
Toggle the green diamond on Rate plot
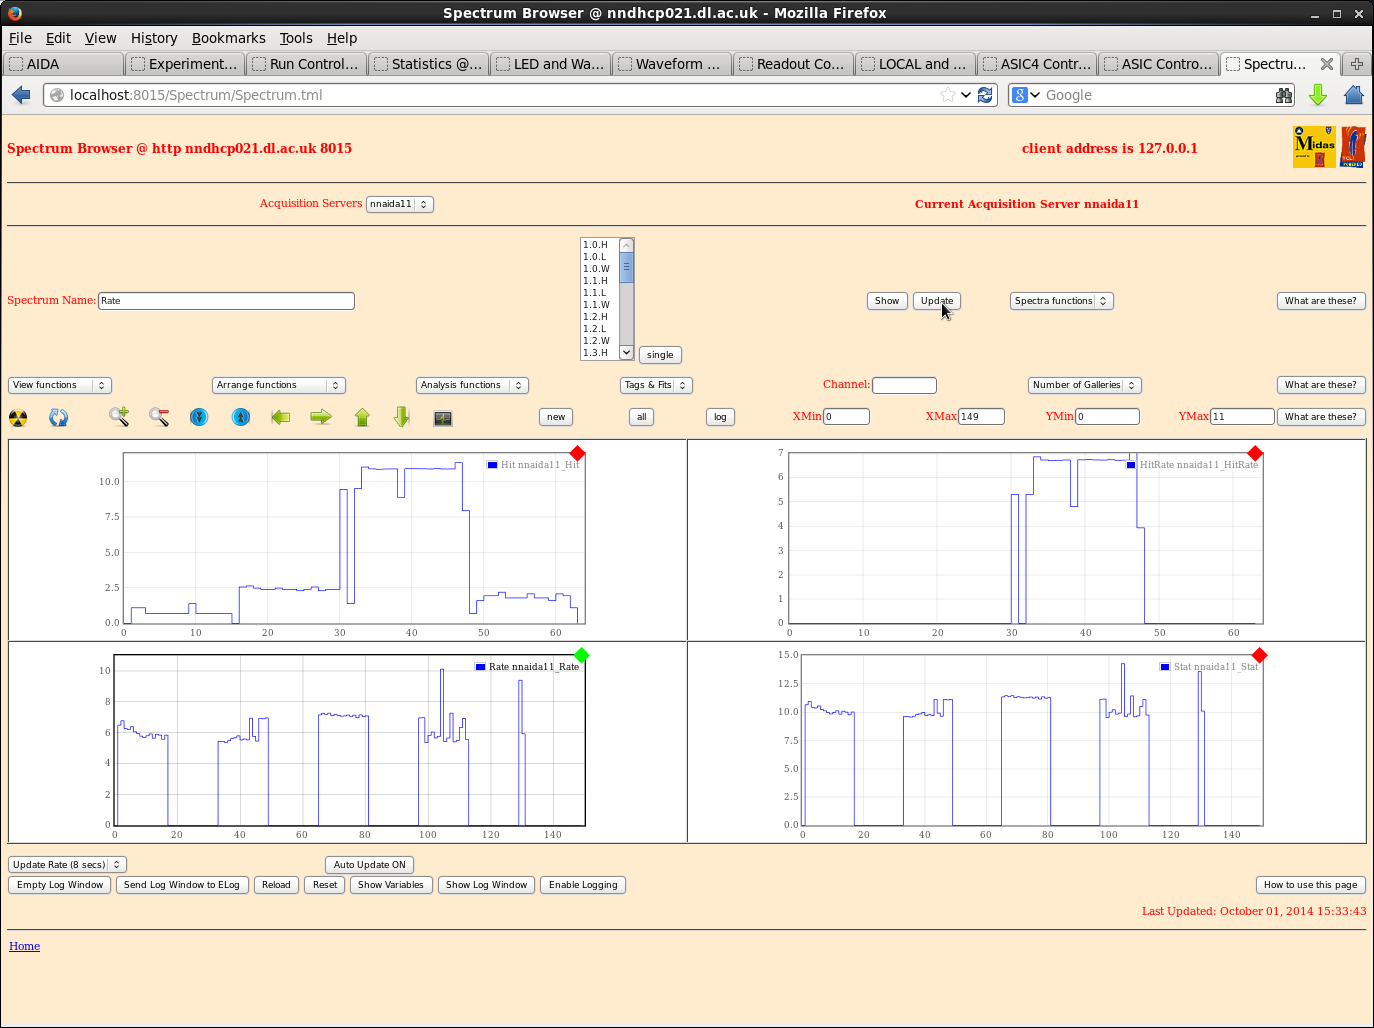coord(582,655)
